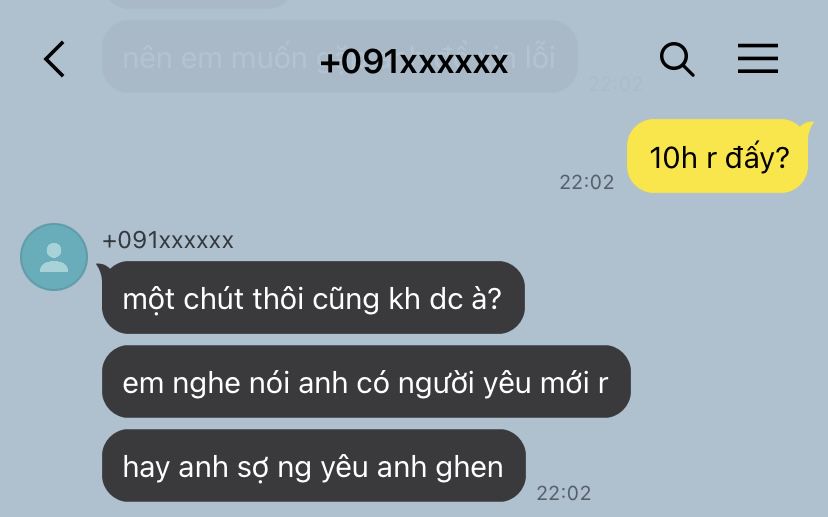This screenshot has height=517, width=828.
Task: Open the hamburger menu icon
Action: point(758,59)
